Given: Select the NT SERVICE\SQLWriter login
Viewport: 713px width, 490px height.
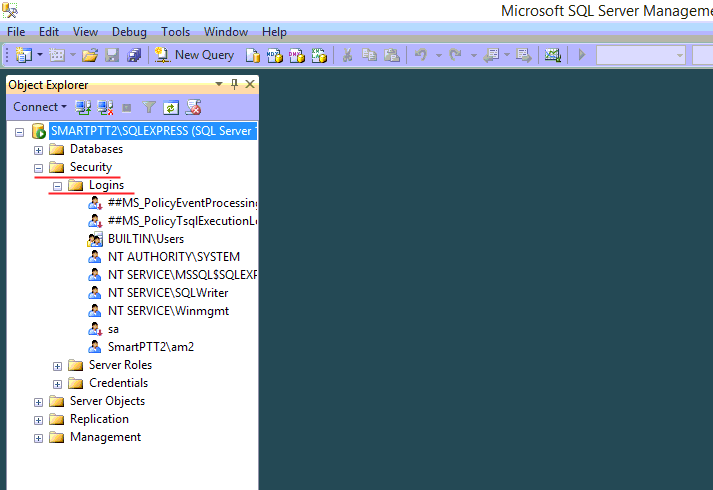Looking at the screenshot, I should [168, 293].
